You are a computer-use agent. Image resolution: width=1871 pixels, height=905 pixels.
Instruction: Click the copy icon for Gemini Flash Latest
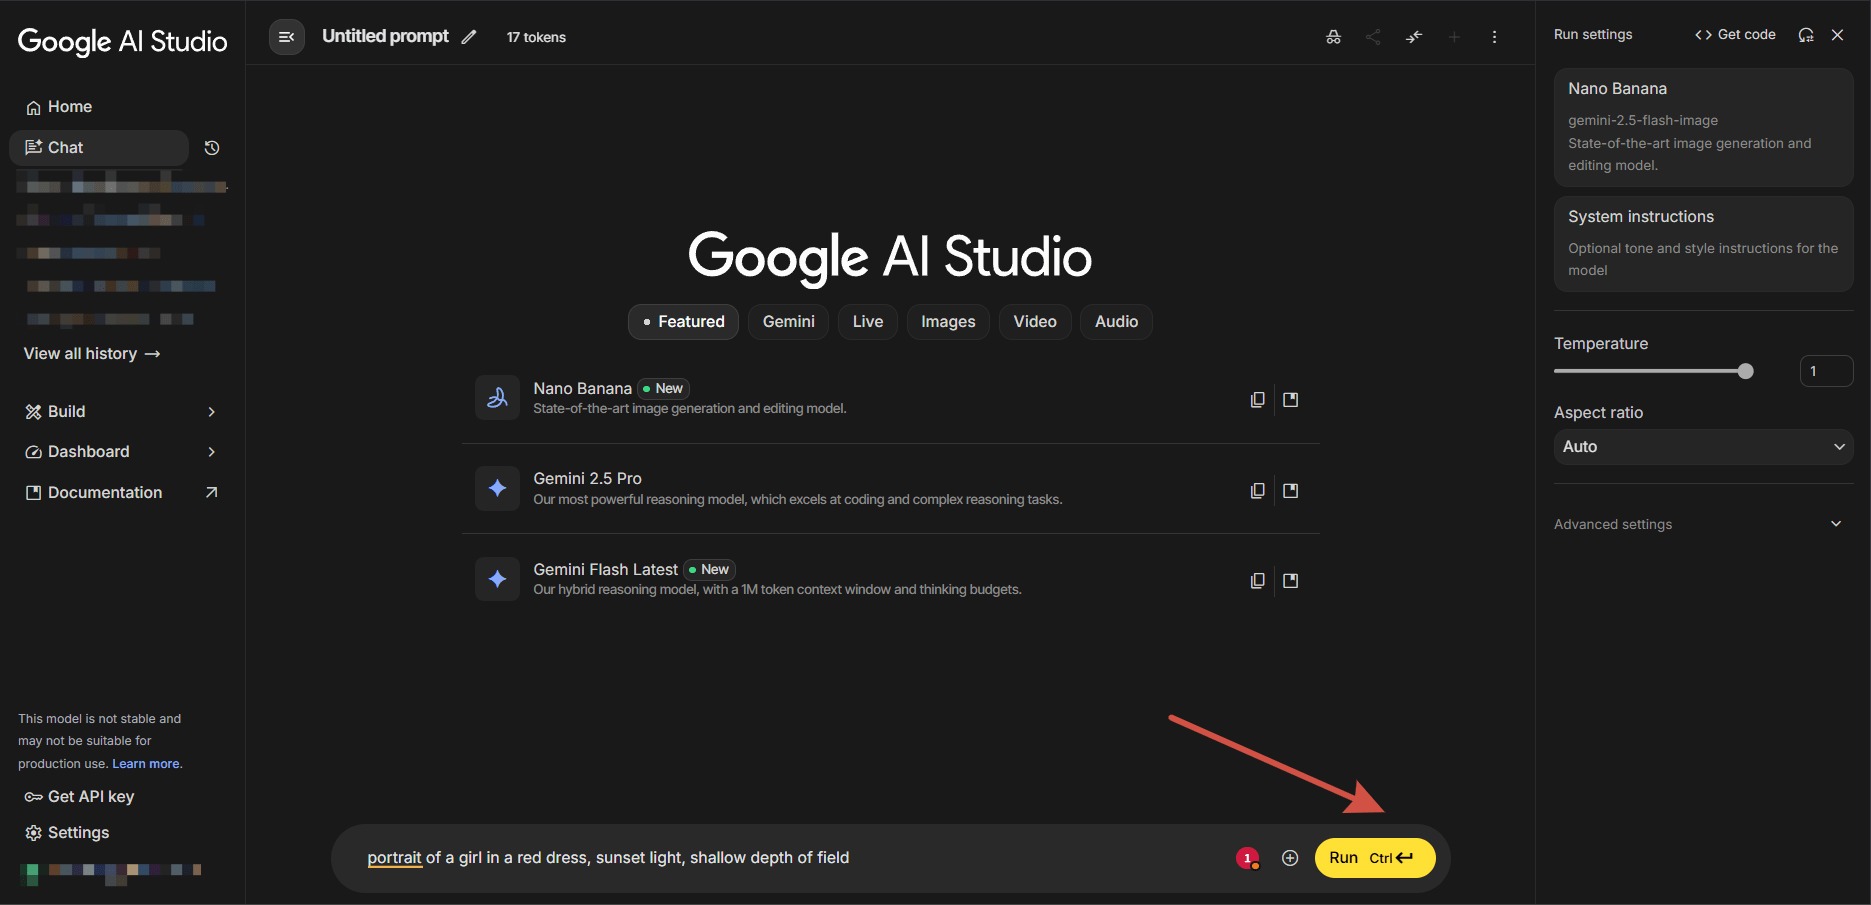pyautogui.click(x=1257, y=581)
